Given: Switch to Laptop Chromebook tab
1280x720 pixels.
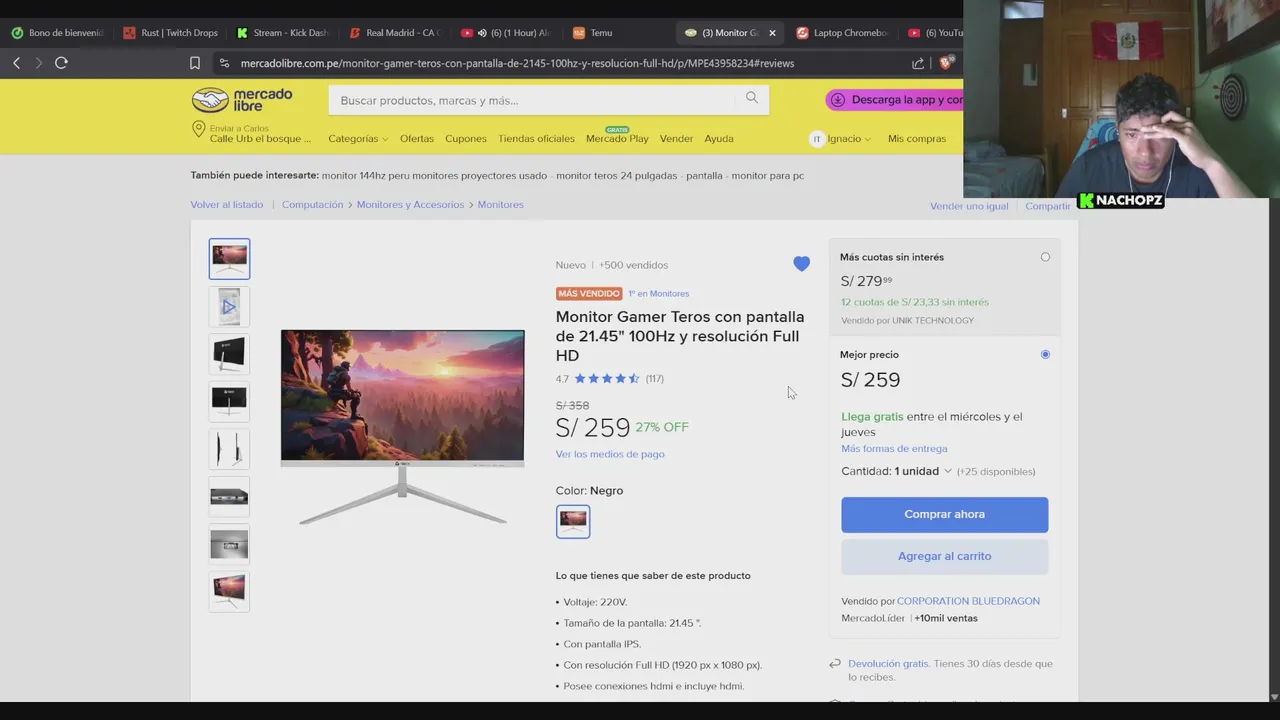Looking at the screenshot, I should (x=841, y=33).
